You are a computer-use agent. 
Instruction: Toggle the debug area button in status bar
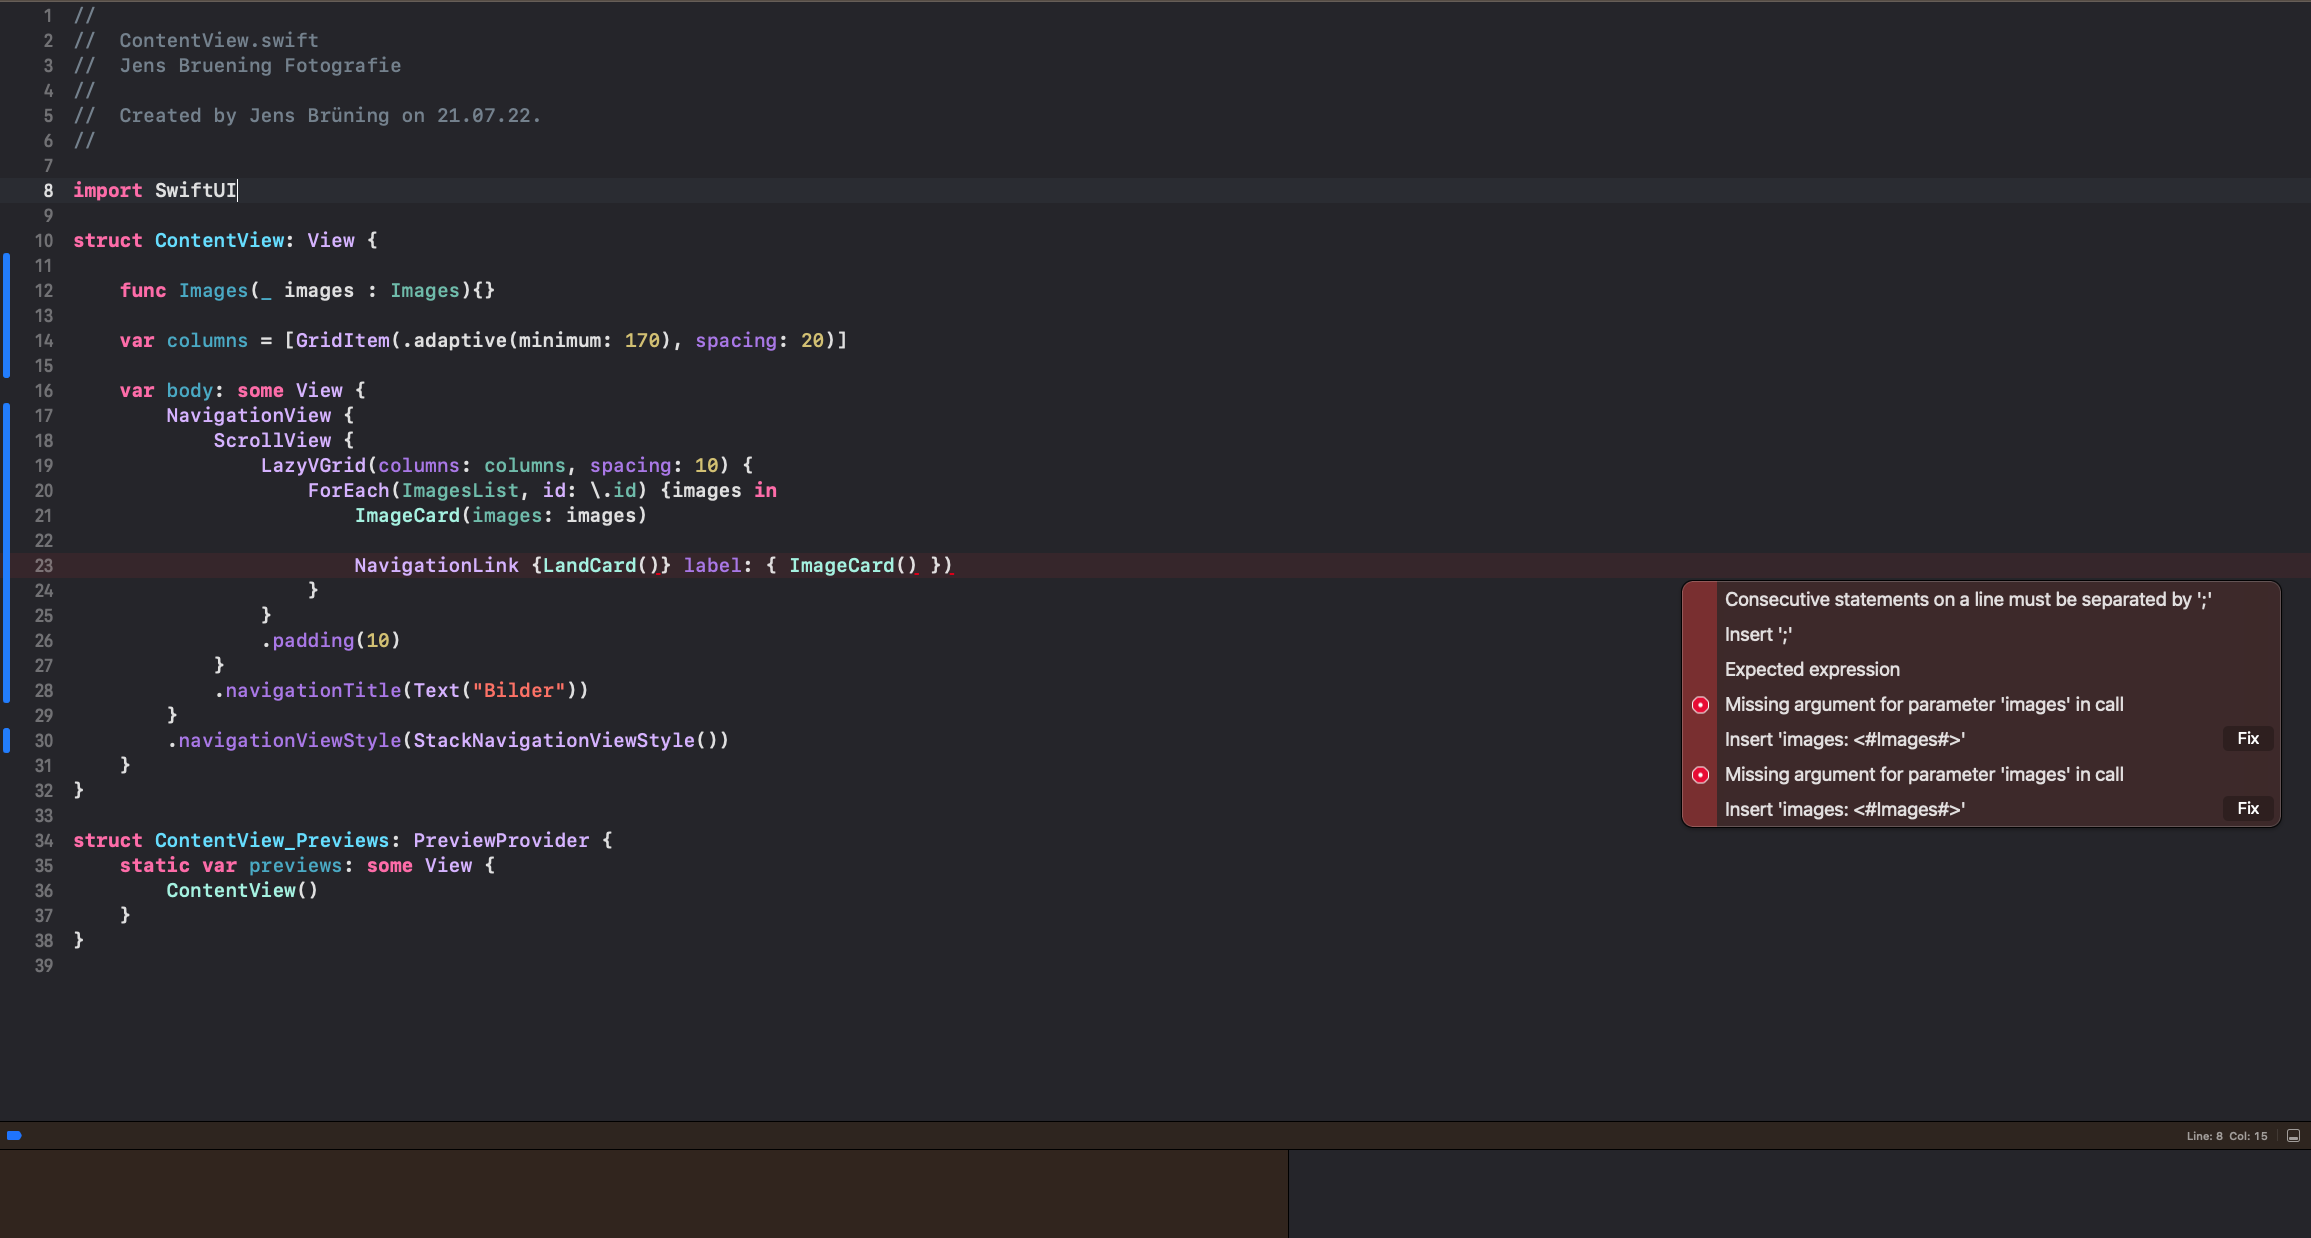coord(2294,1136)
